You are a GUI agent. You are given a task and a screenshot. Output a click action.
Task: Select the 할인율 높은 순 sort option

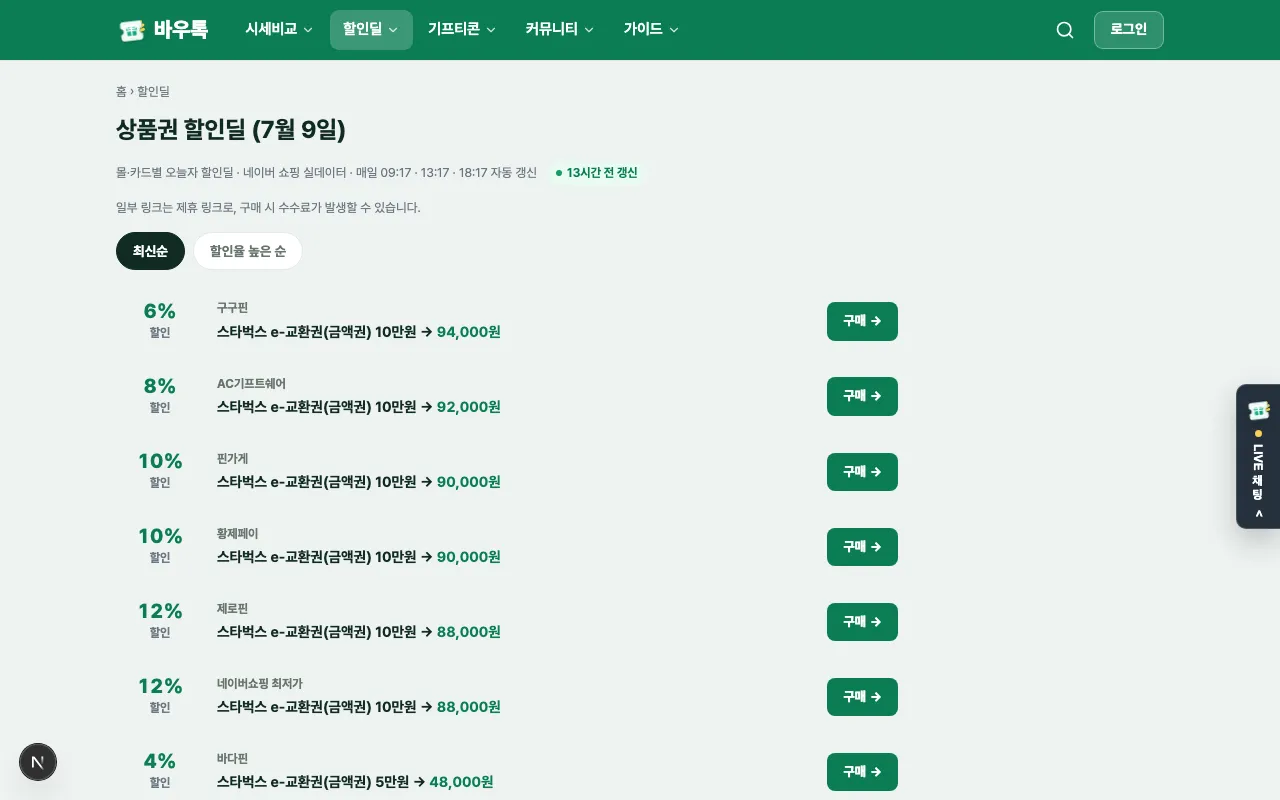coord(247,251)
